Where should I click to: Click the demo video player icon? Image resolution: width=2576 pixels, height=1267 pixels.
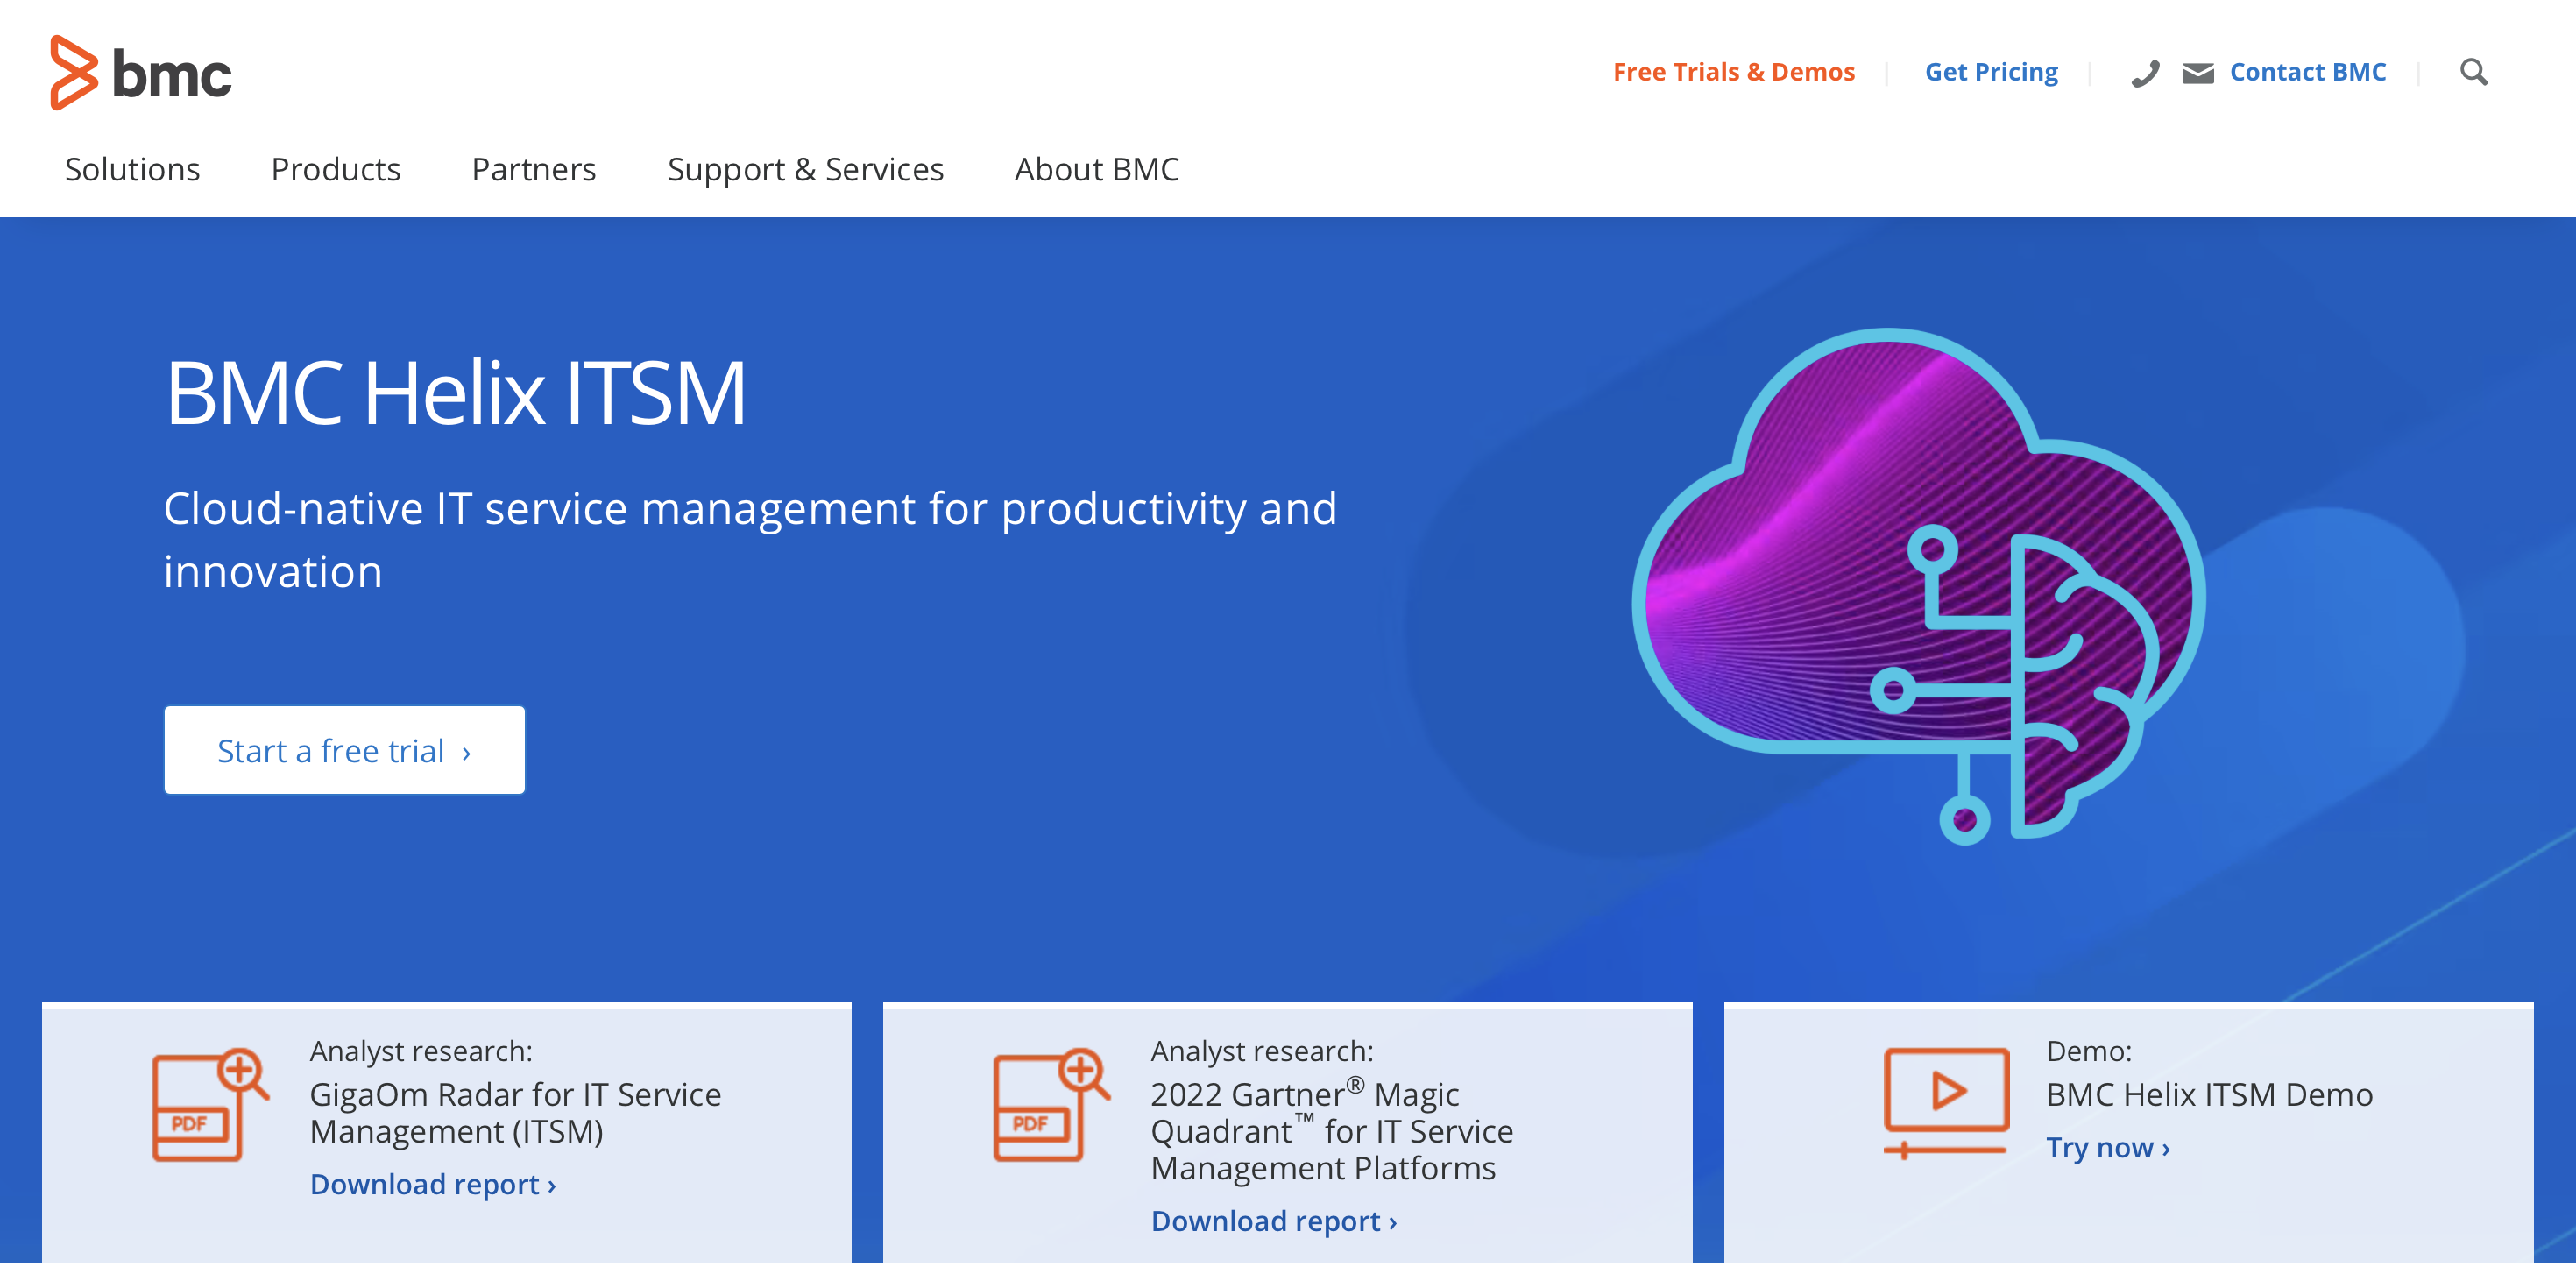[1946, 1104]
